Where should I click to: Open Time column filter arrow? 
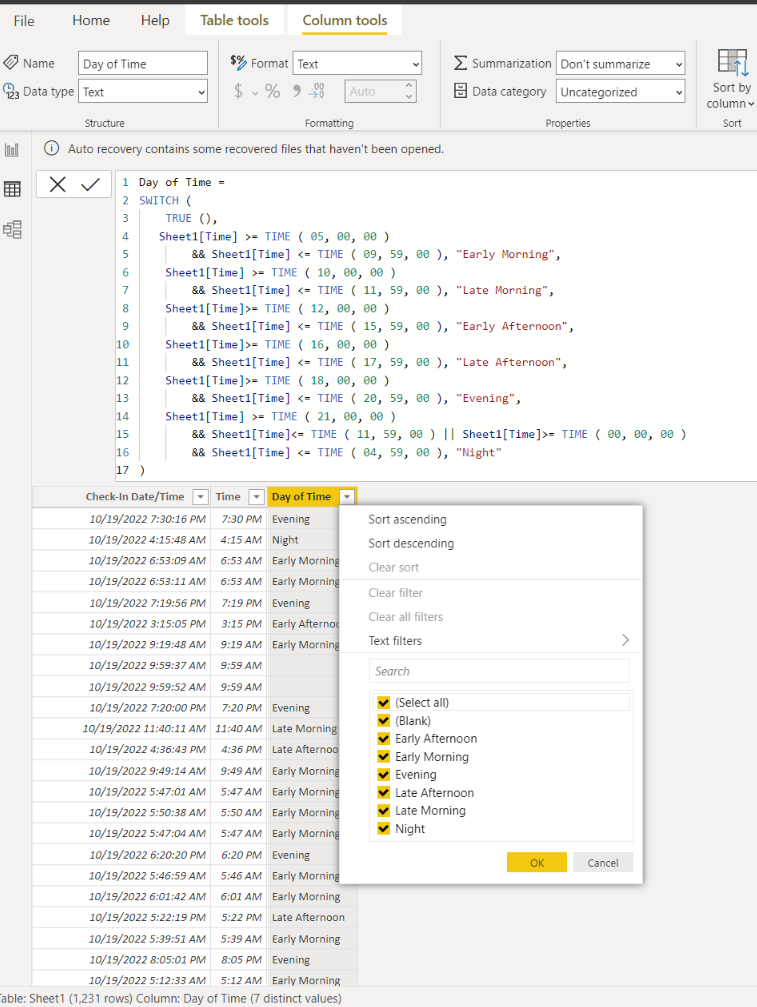256,496
